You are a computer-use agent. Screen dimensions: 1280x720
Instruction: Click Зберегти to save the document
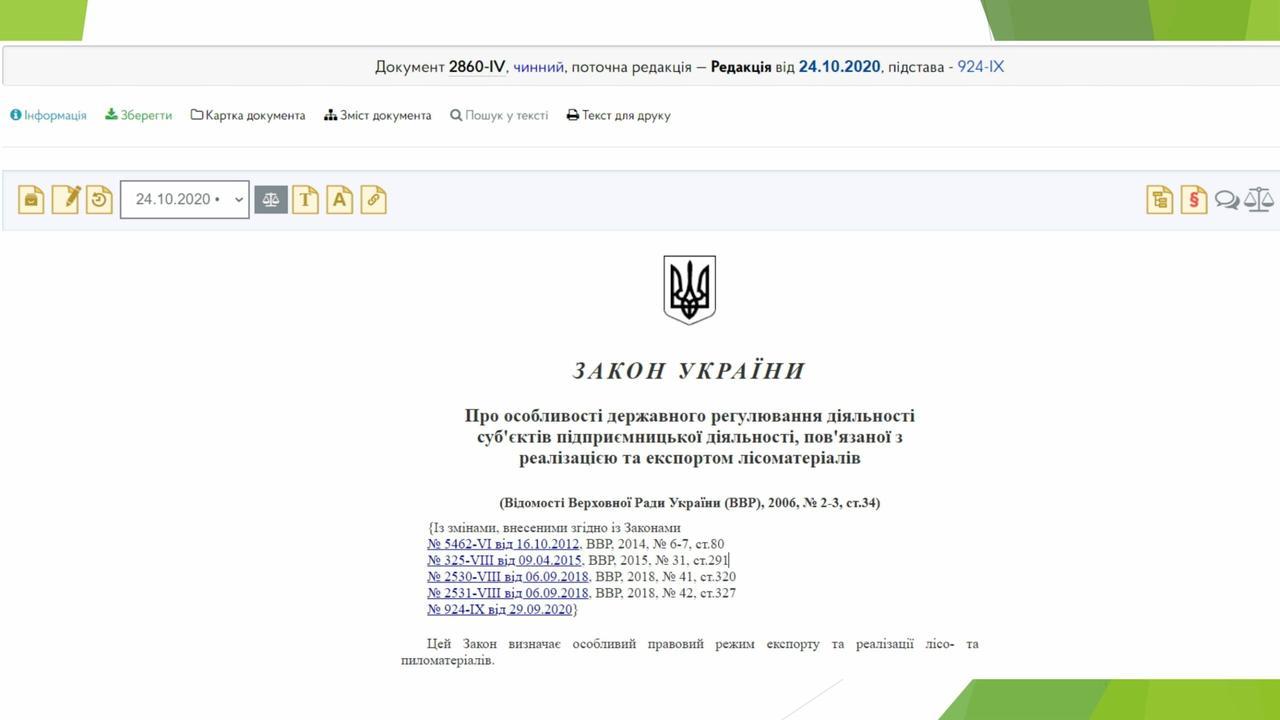point(139,116)
